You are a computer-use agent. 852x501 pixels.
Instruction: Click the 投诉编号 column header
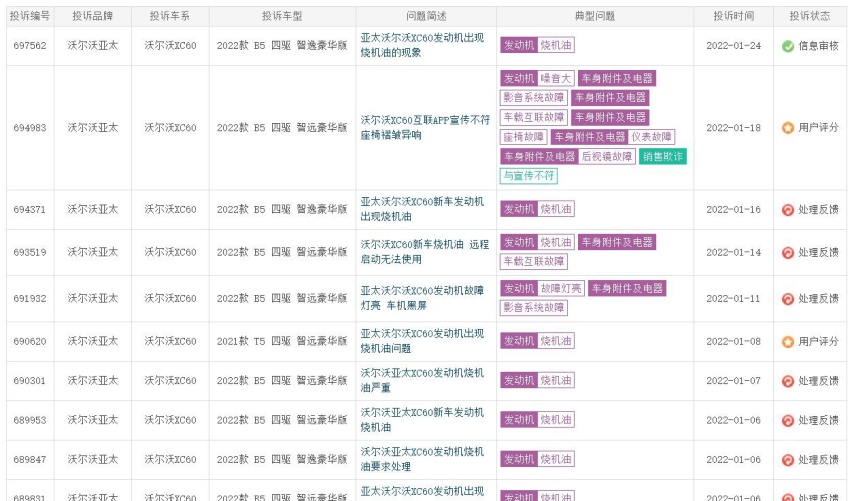[x=30, y=16]
